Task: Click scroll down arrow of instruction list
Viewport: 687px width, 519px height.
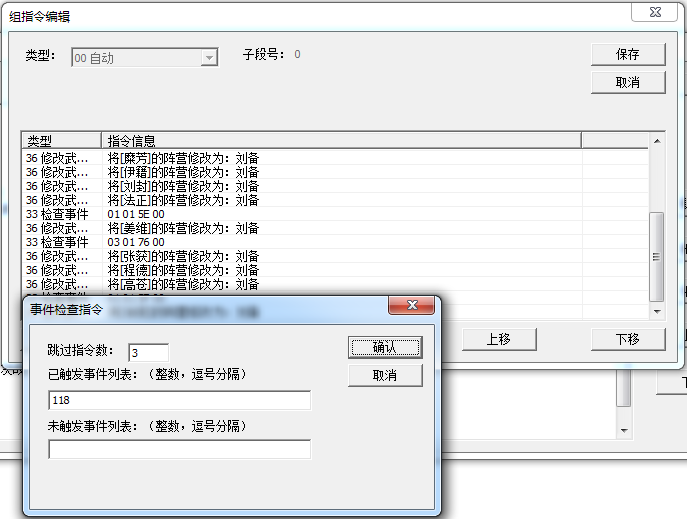Action: [x=657, y=311]
